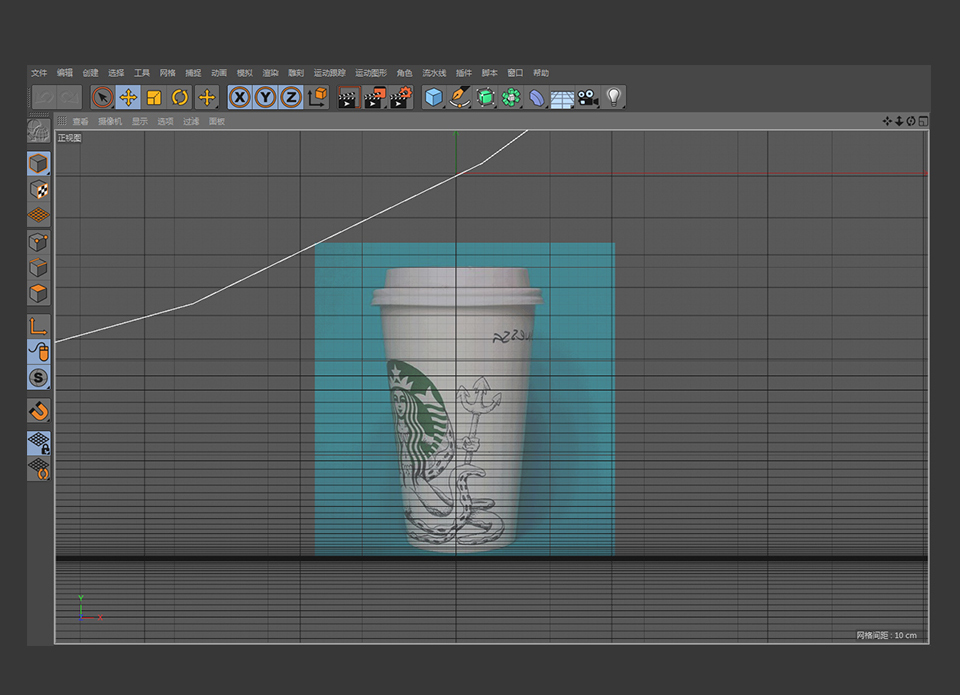The image size is (960, 695).
Task: Open the 雕刻 menu
Action: tap(296, 73)
